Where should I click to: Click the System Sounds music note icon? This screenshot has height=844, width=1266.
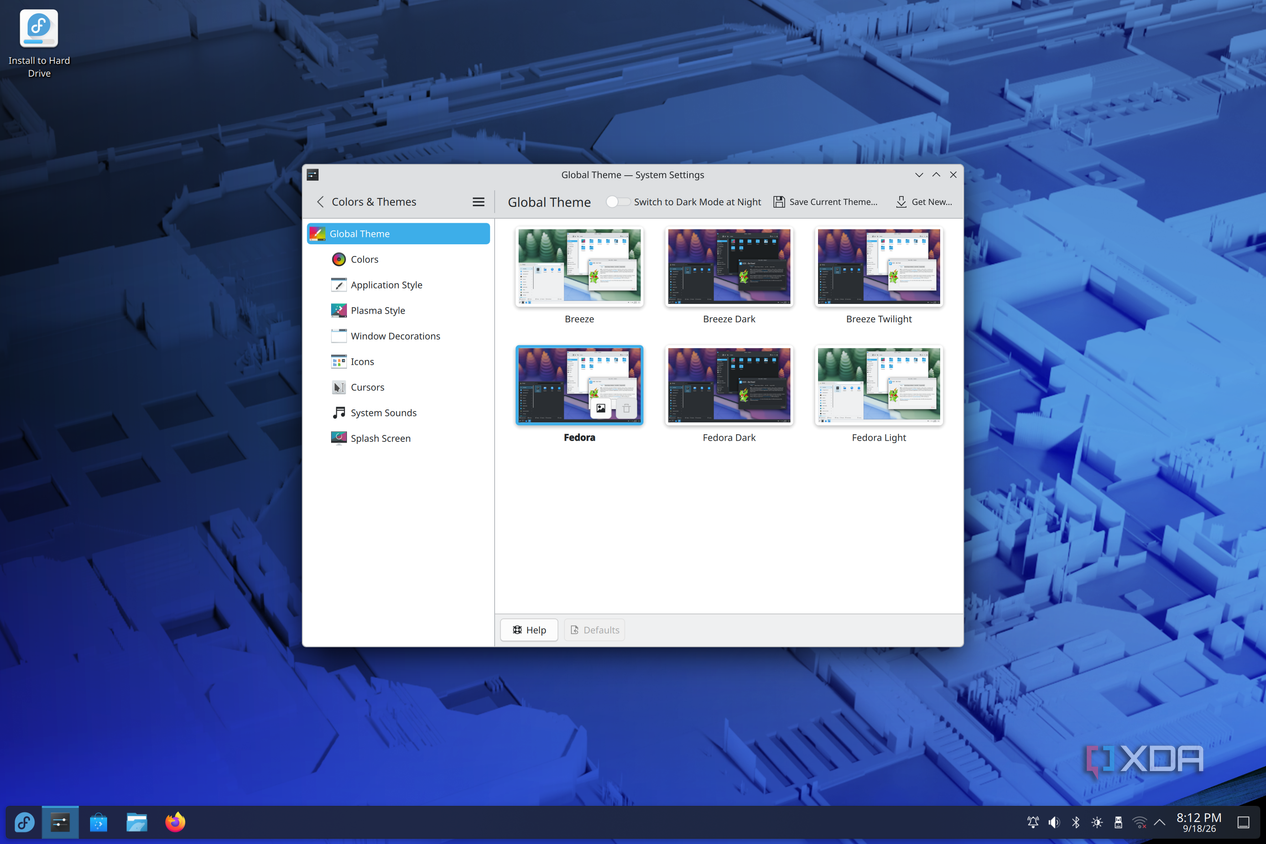[339, 412]
